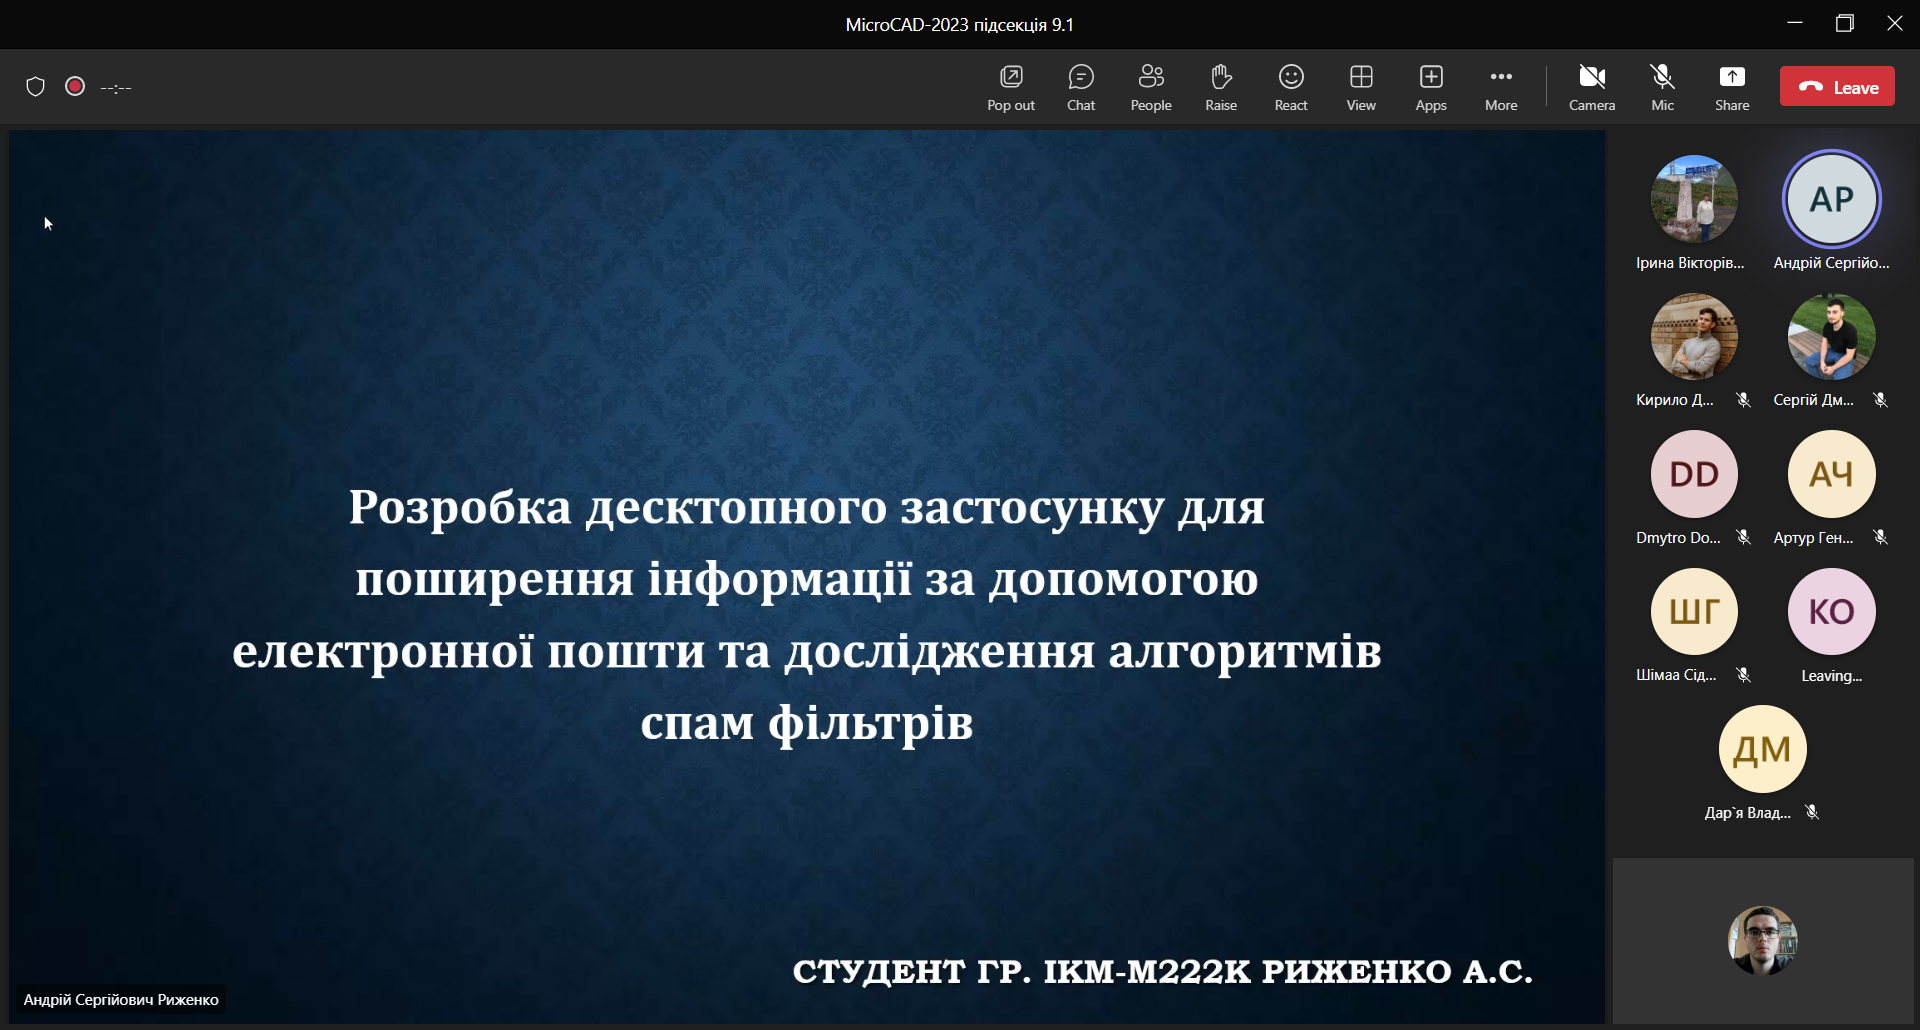Open the Apps panel

coord(1430,87)
